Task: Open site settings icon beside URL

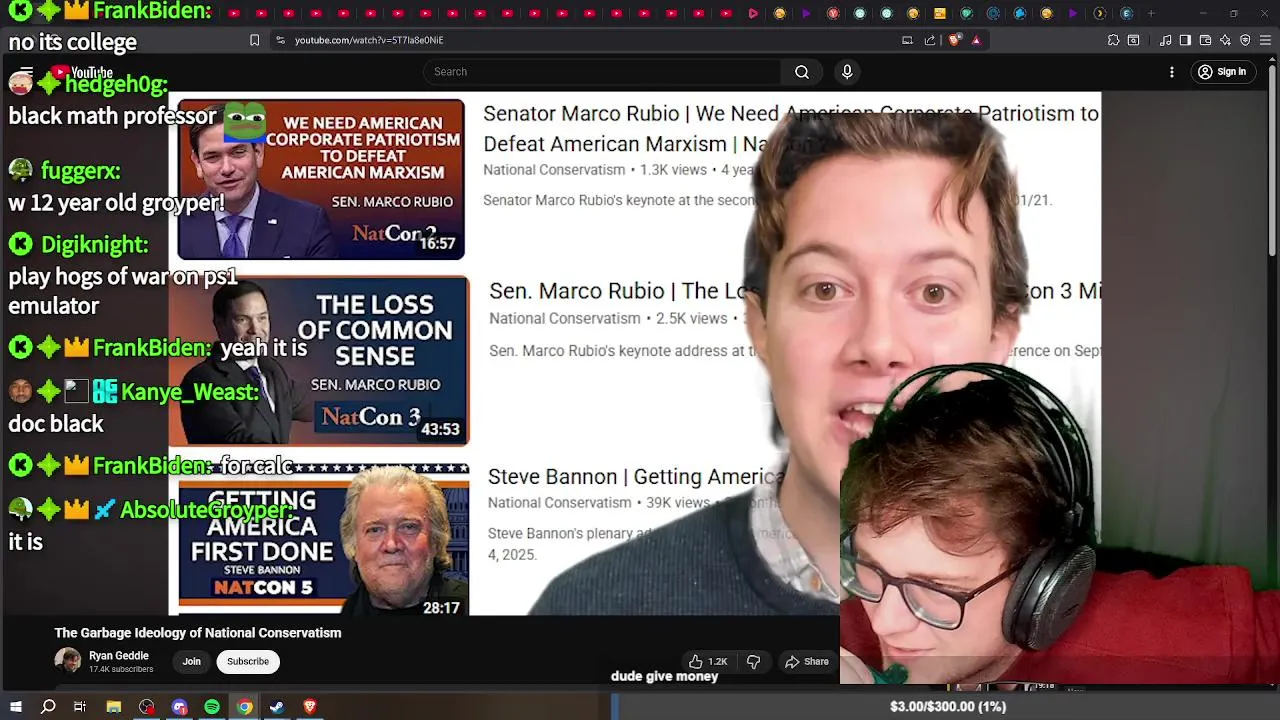Action: [x=280, y=40]
